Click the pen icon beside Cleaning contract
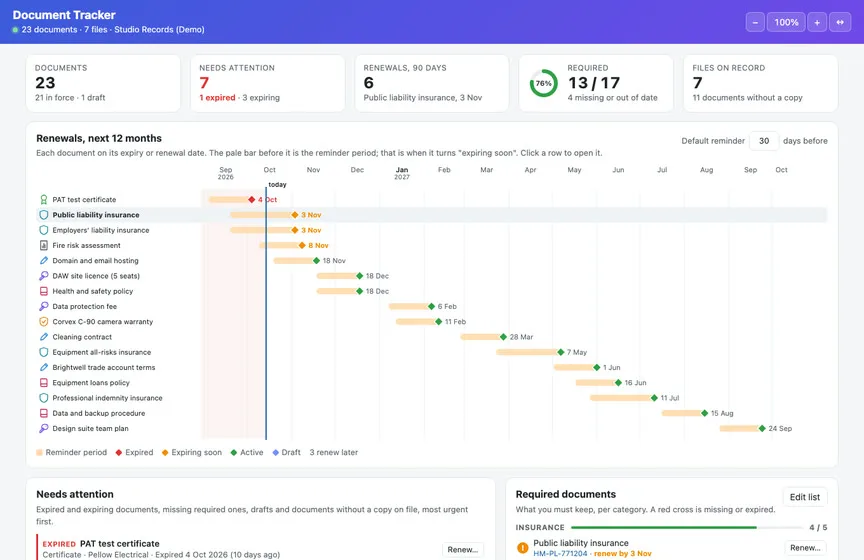864x560 pixels. (44, 337)
